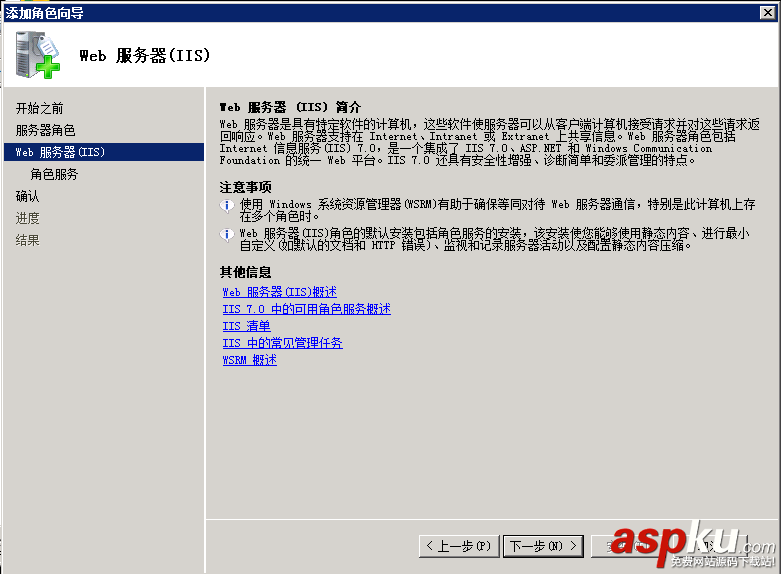Click the Web 服务器 (IIS) 简介 heading

click(290, 107)
